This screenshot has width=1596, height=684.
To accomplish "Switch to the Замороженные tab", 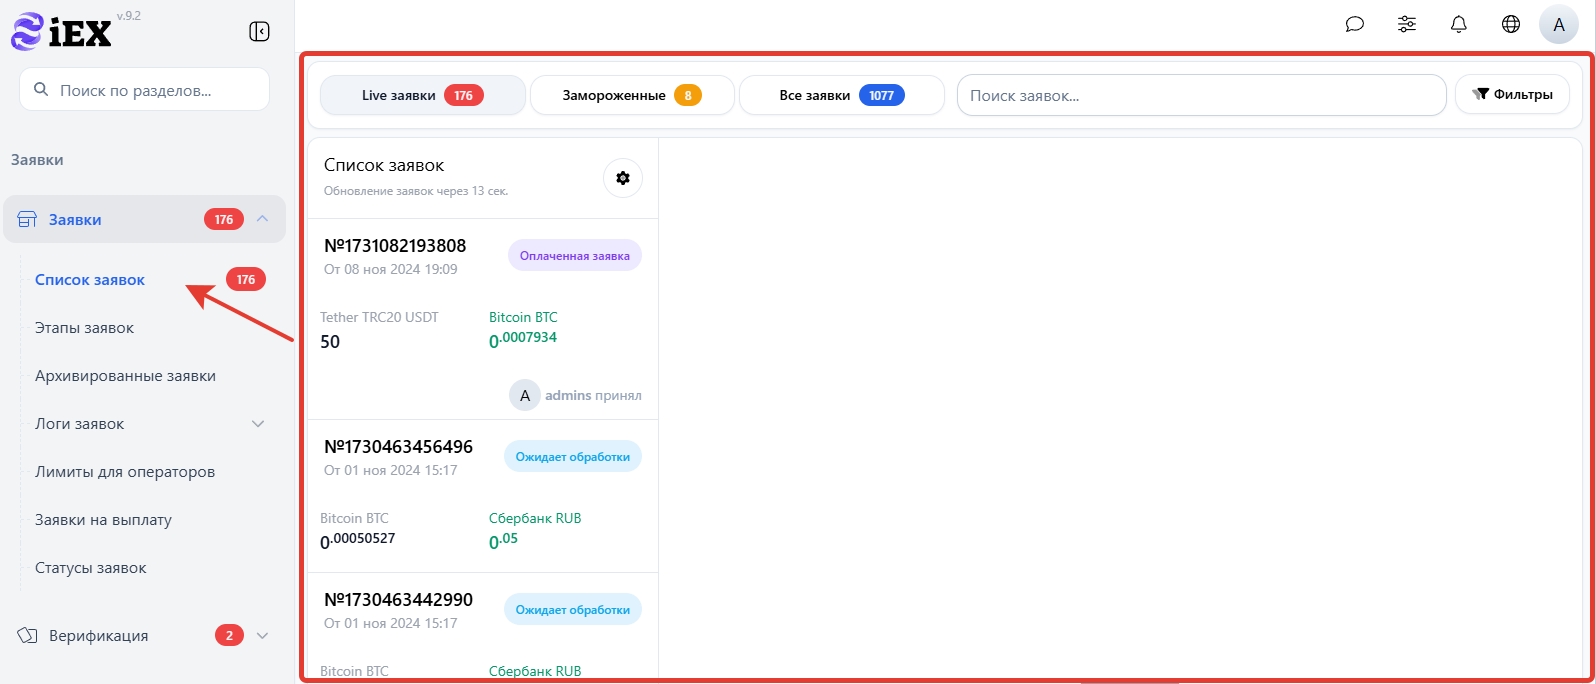I will [x=632, y=96].
